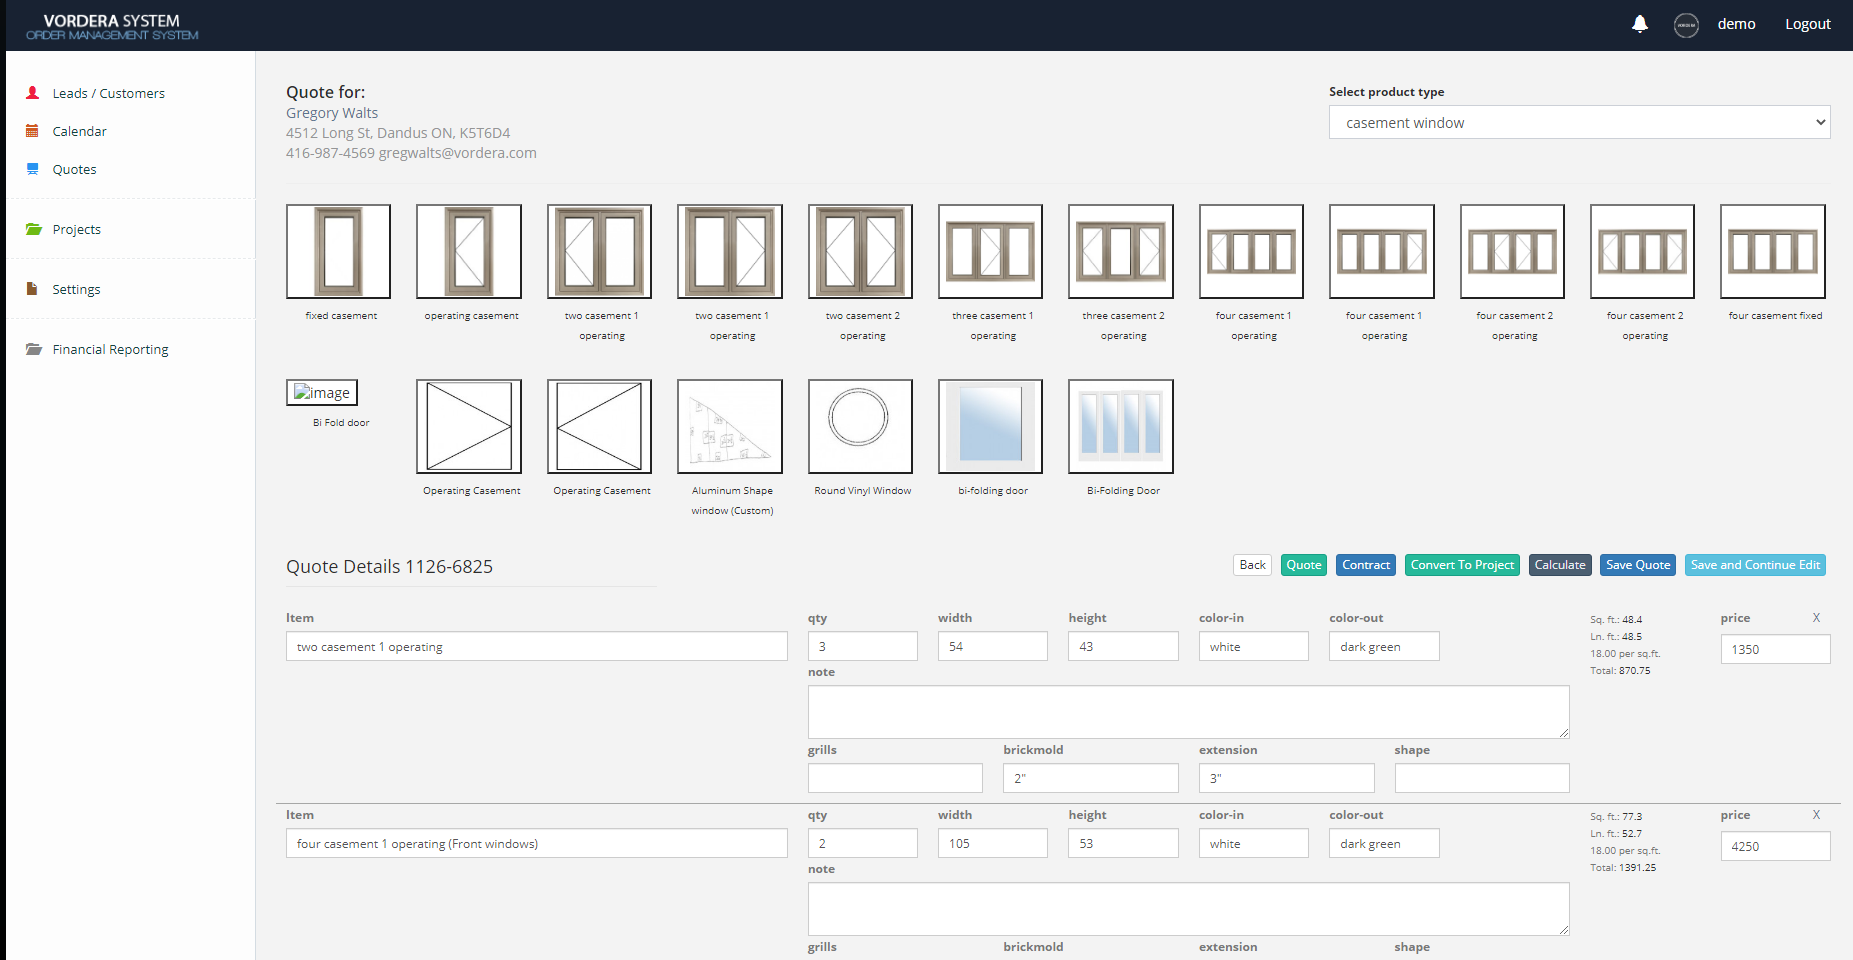Click the price field showing 4250
Image resolution: width=1853 pixels, height=960 pixels.
(x=1775, y=846)
